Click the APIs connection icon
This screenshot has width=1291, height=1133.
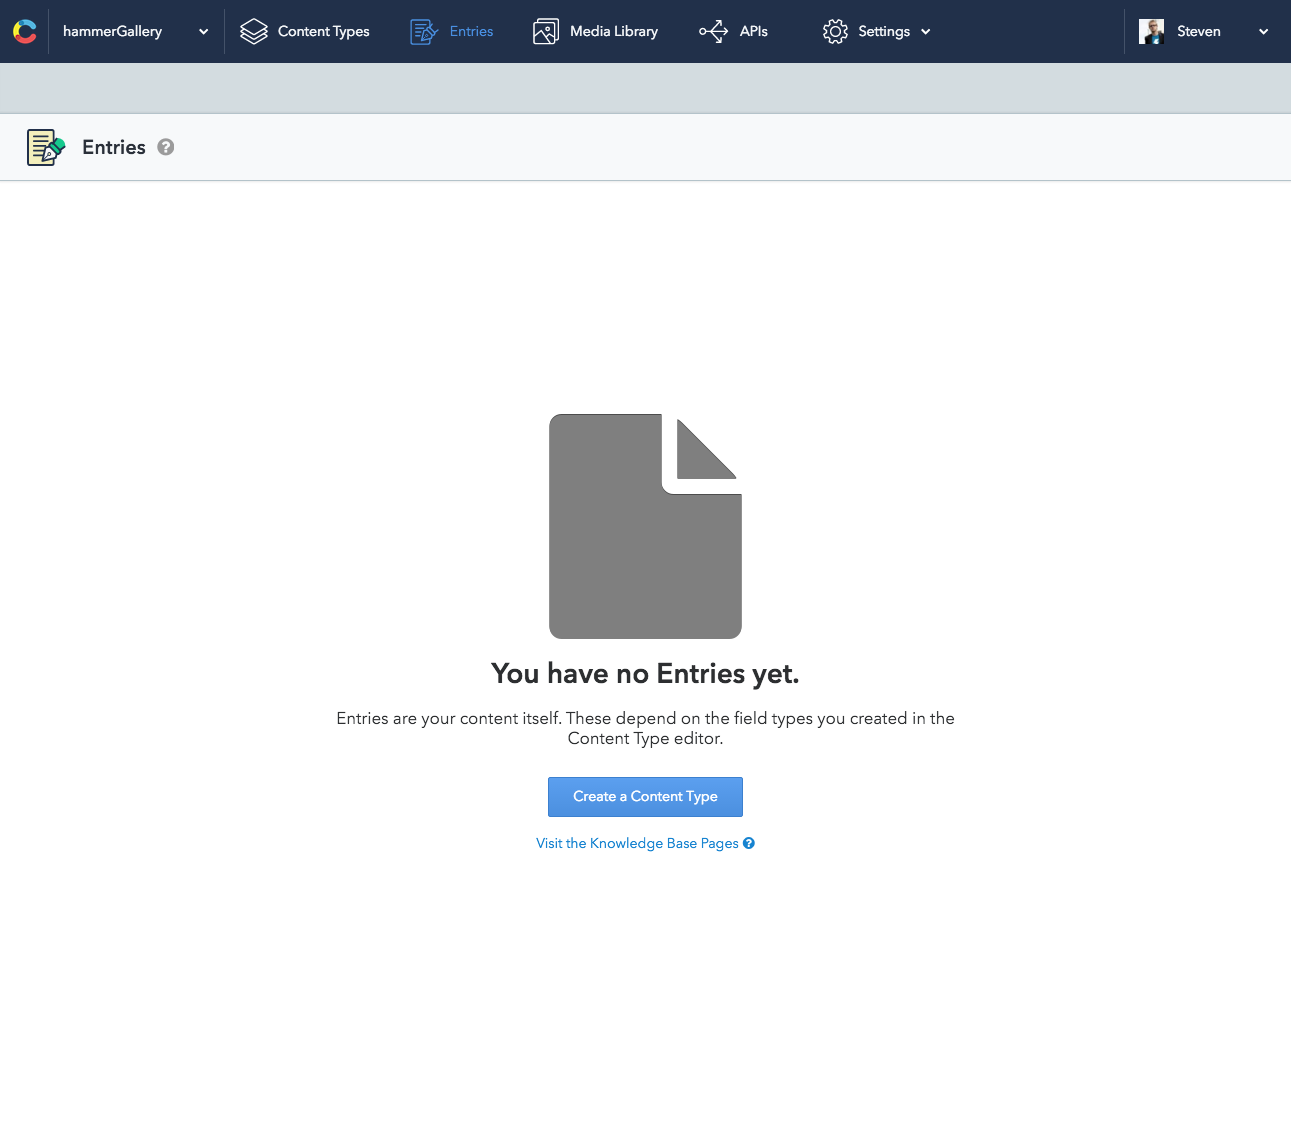pyautogui.click(x=713, y=32)
